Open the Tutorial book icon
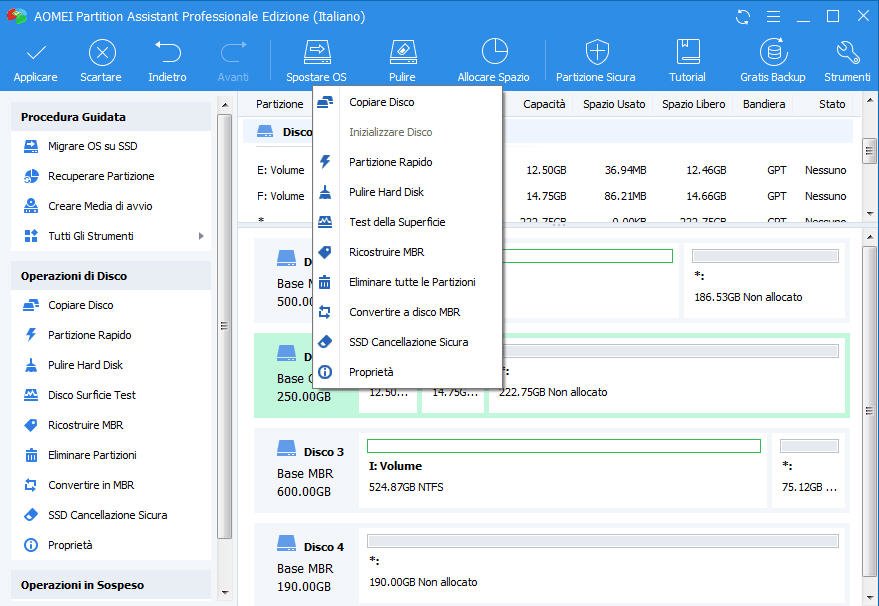 point(687,52)
